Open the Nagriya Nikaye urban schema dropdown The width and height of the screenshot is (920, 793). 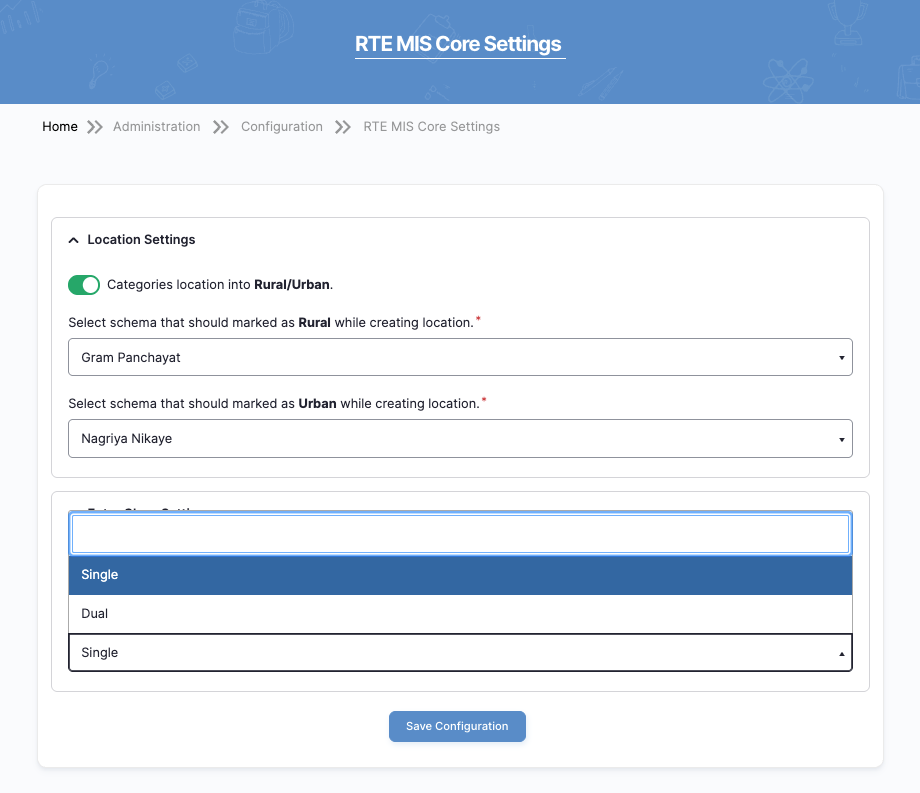[460, 439]
